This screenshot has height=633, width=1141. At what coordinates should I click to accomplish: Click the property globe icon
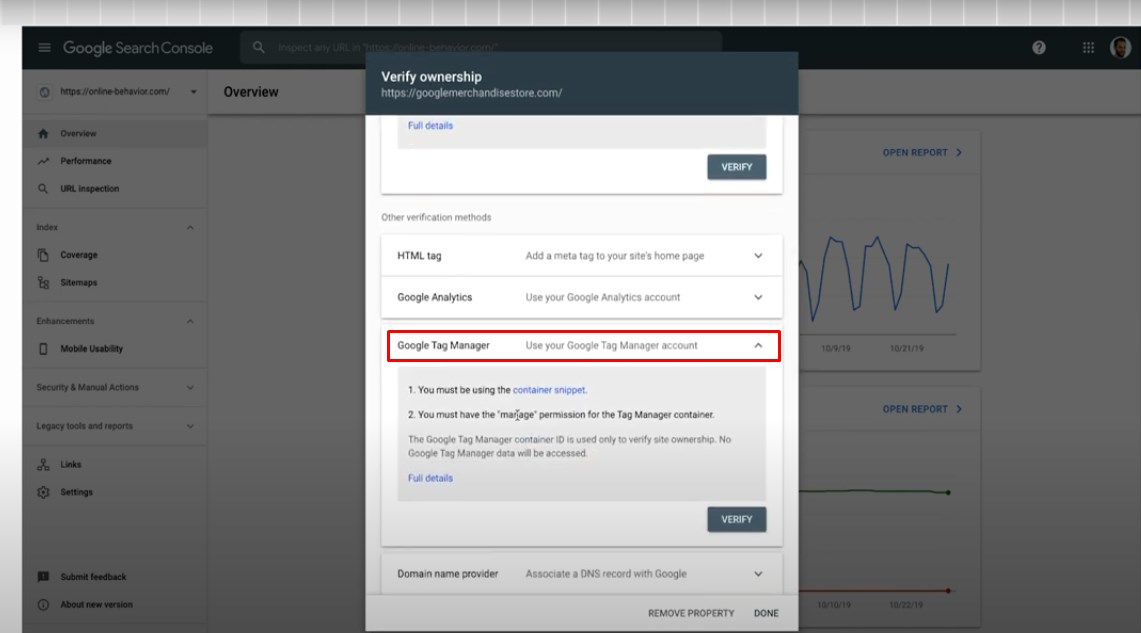click(44, 92)
